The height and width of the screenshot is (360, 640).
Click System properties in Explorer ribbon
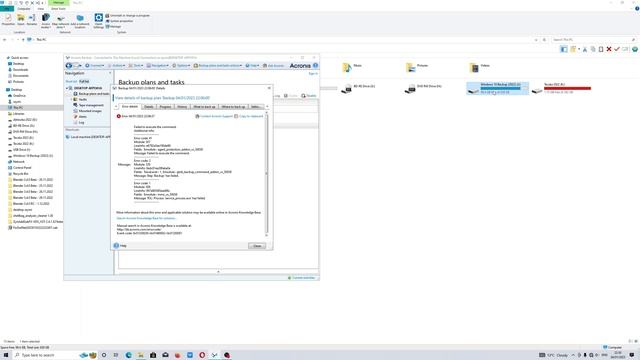[x=119, y=21]
